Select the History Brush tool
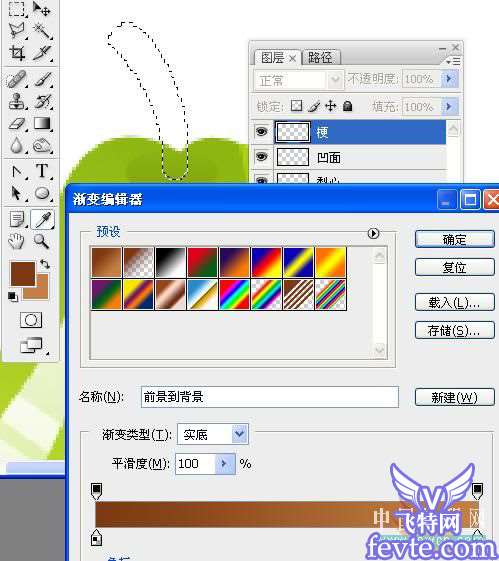Viewport: 499px width, 561px height. pos(43,101)
